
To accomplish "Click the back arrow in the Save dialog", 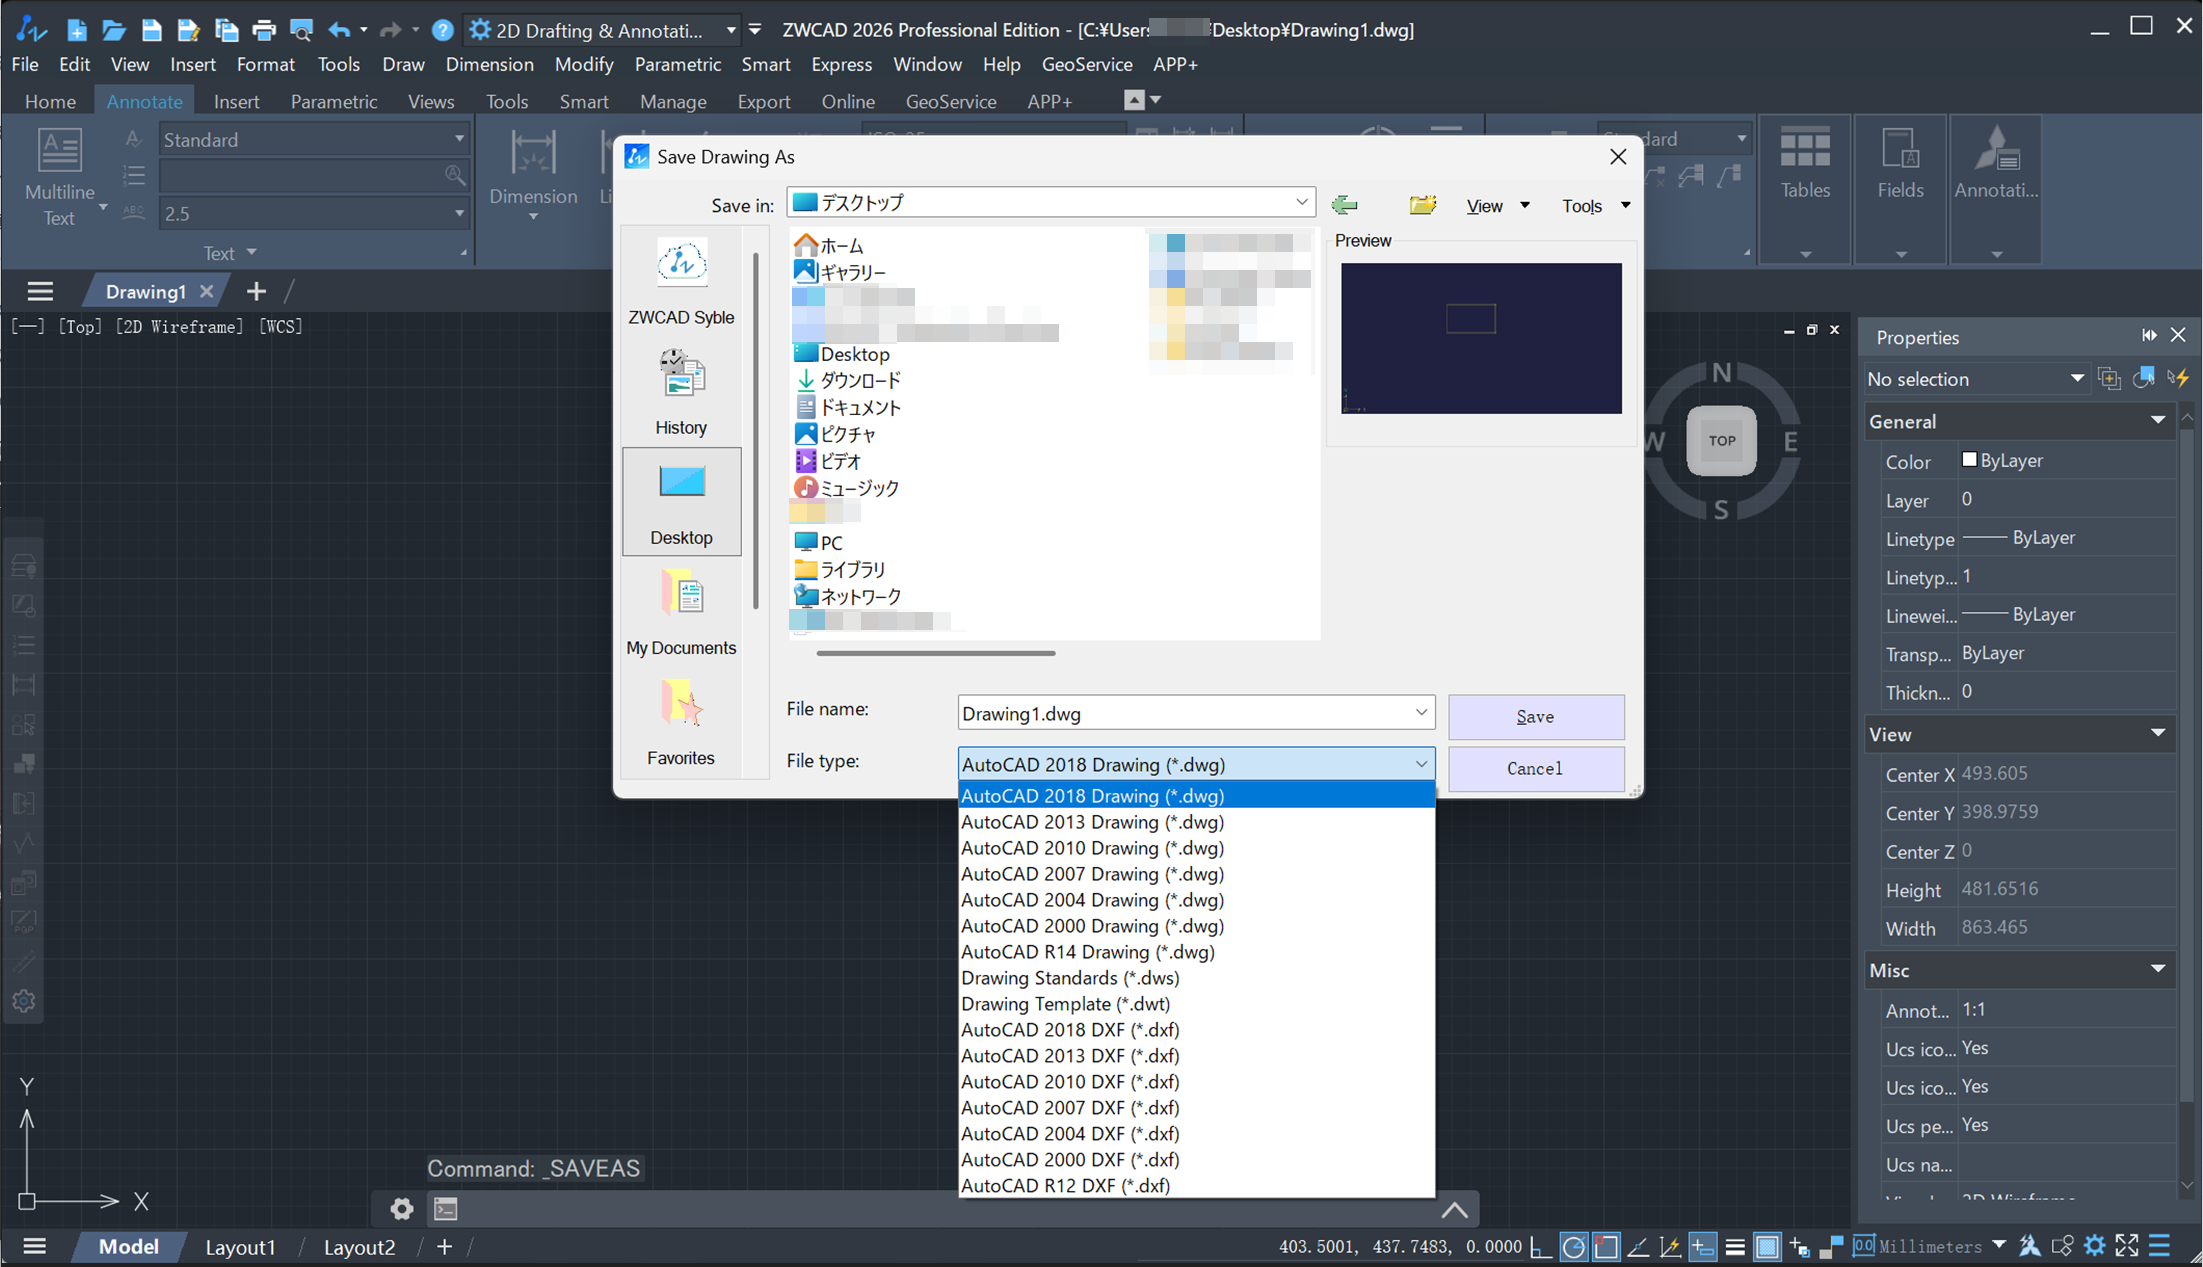I will [1344, 204].
